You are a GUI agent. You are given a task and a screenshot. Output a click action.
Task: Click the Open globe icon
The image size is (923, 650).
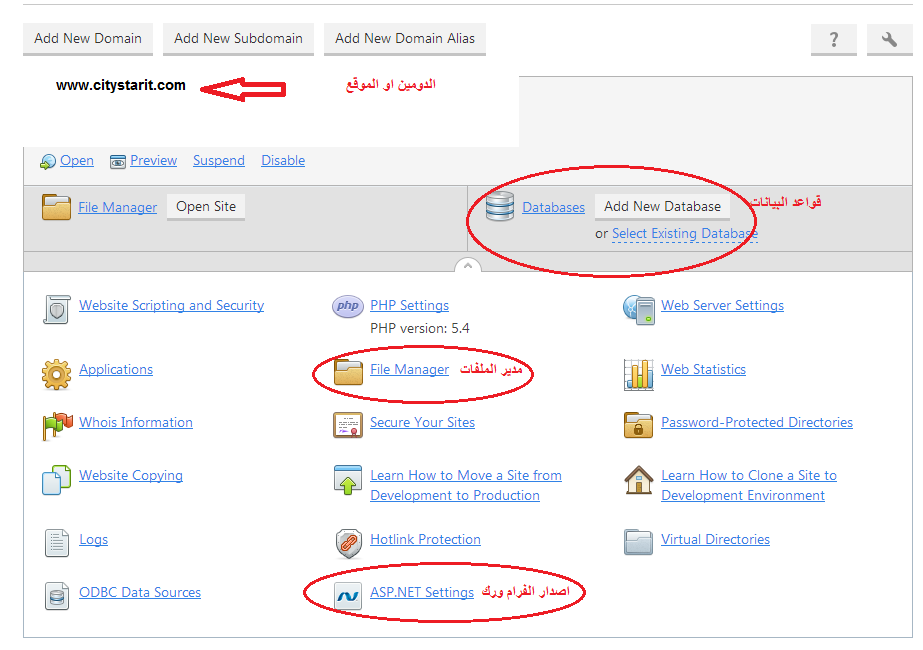48,161
